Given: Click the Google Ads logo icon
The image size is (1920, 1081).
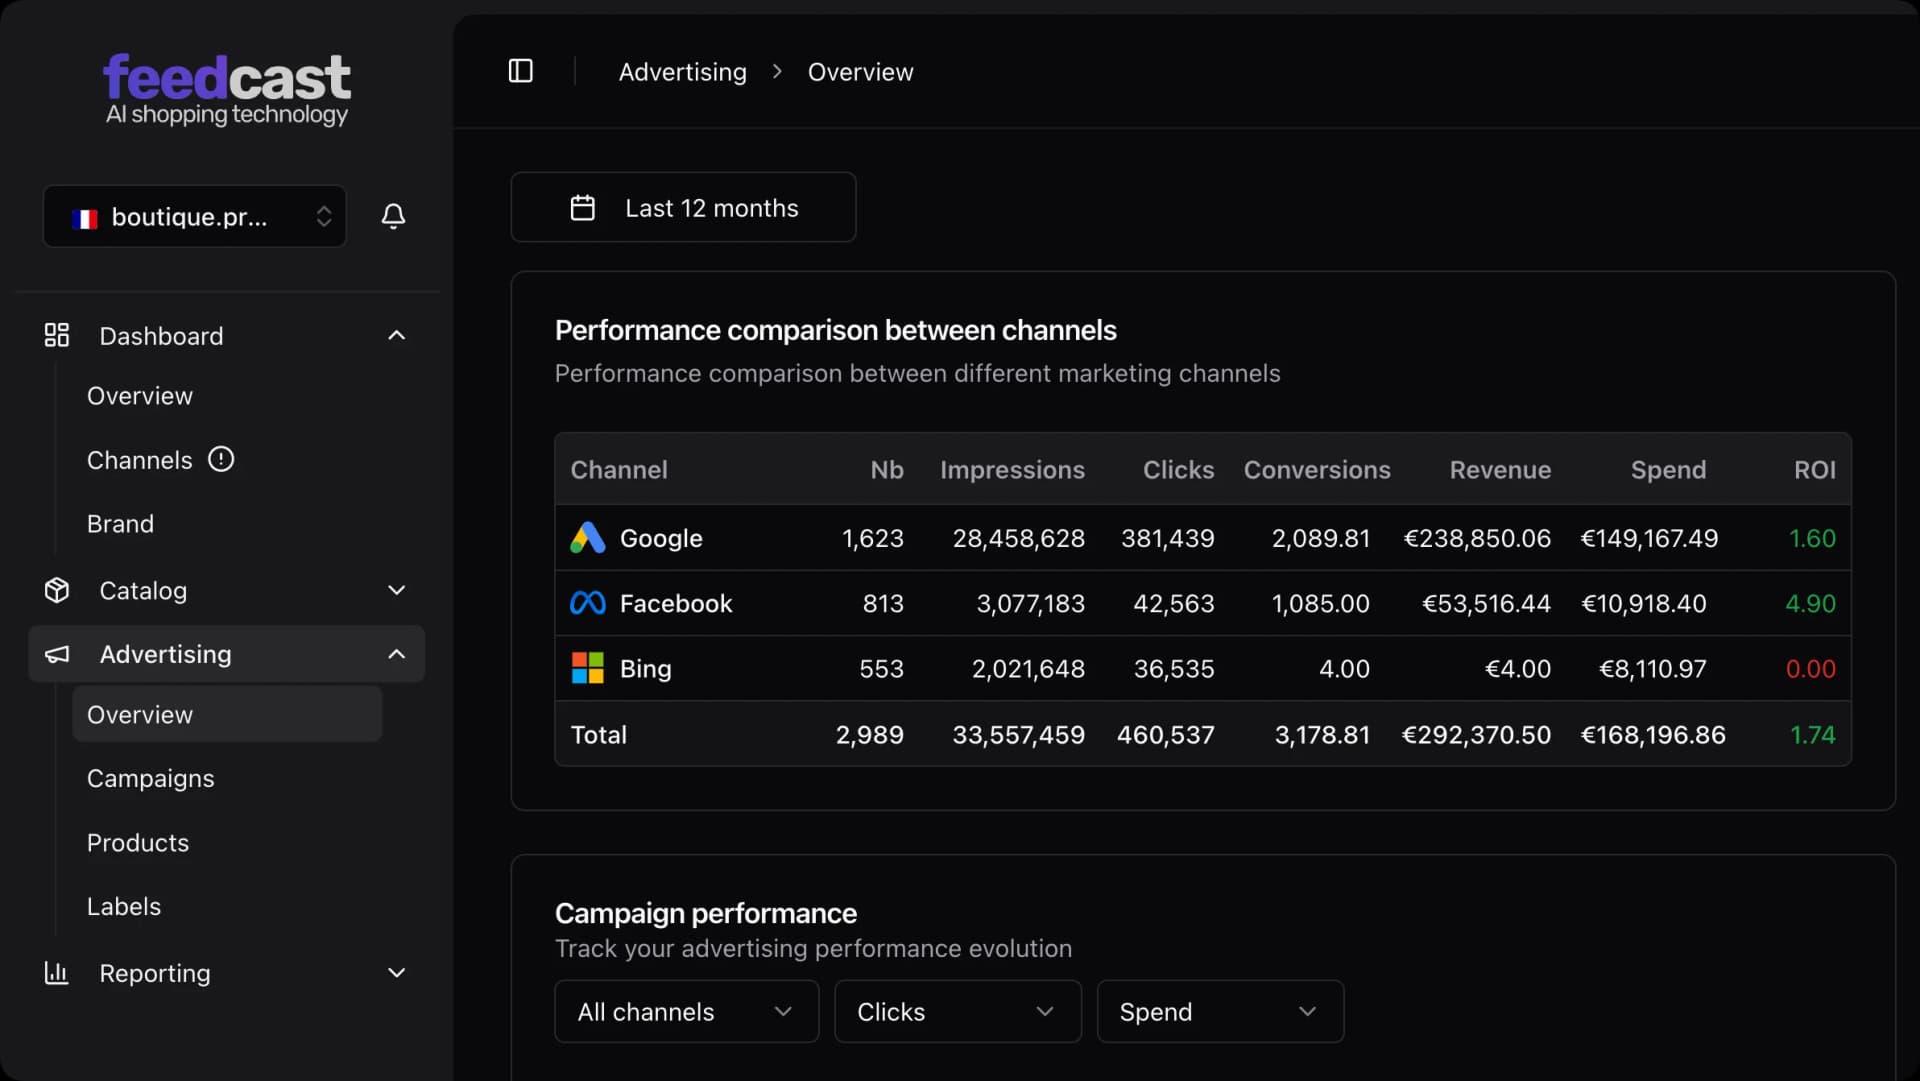Looking at the screenshot, I should point(588,538).
